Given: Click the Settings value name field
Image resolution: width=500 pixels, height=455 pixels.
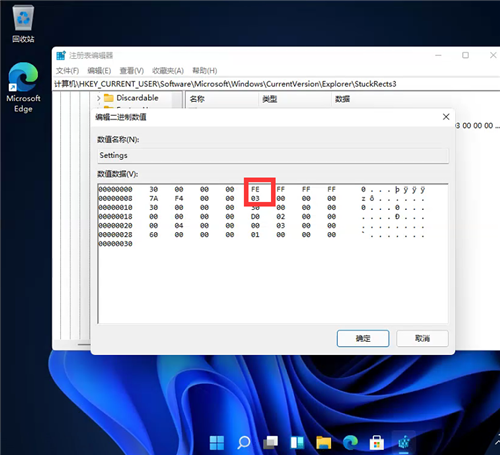Looking at the screenshot, I should click(x=273, y=156).
